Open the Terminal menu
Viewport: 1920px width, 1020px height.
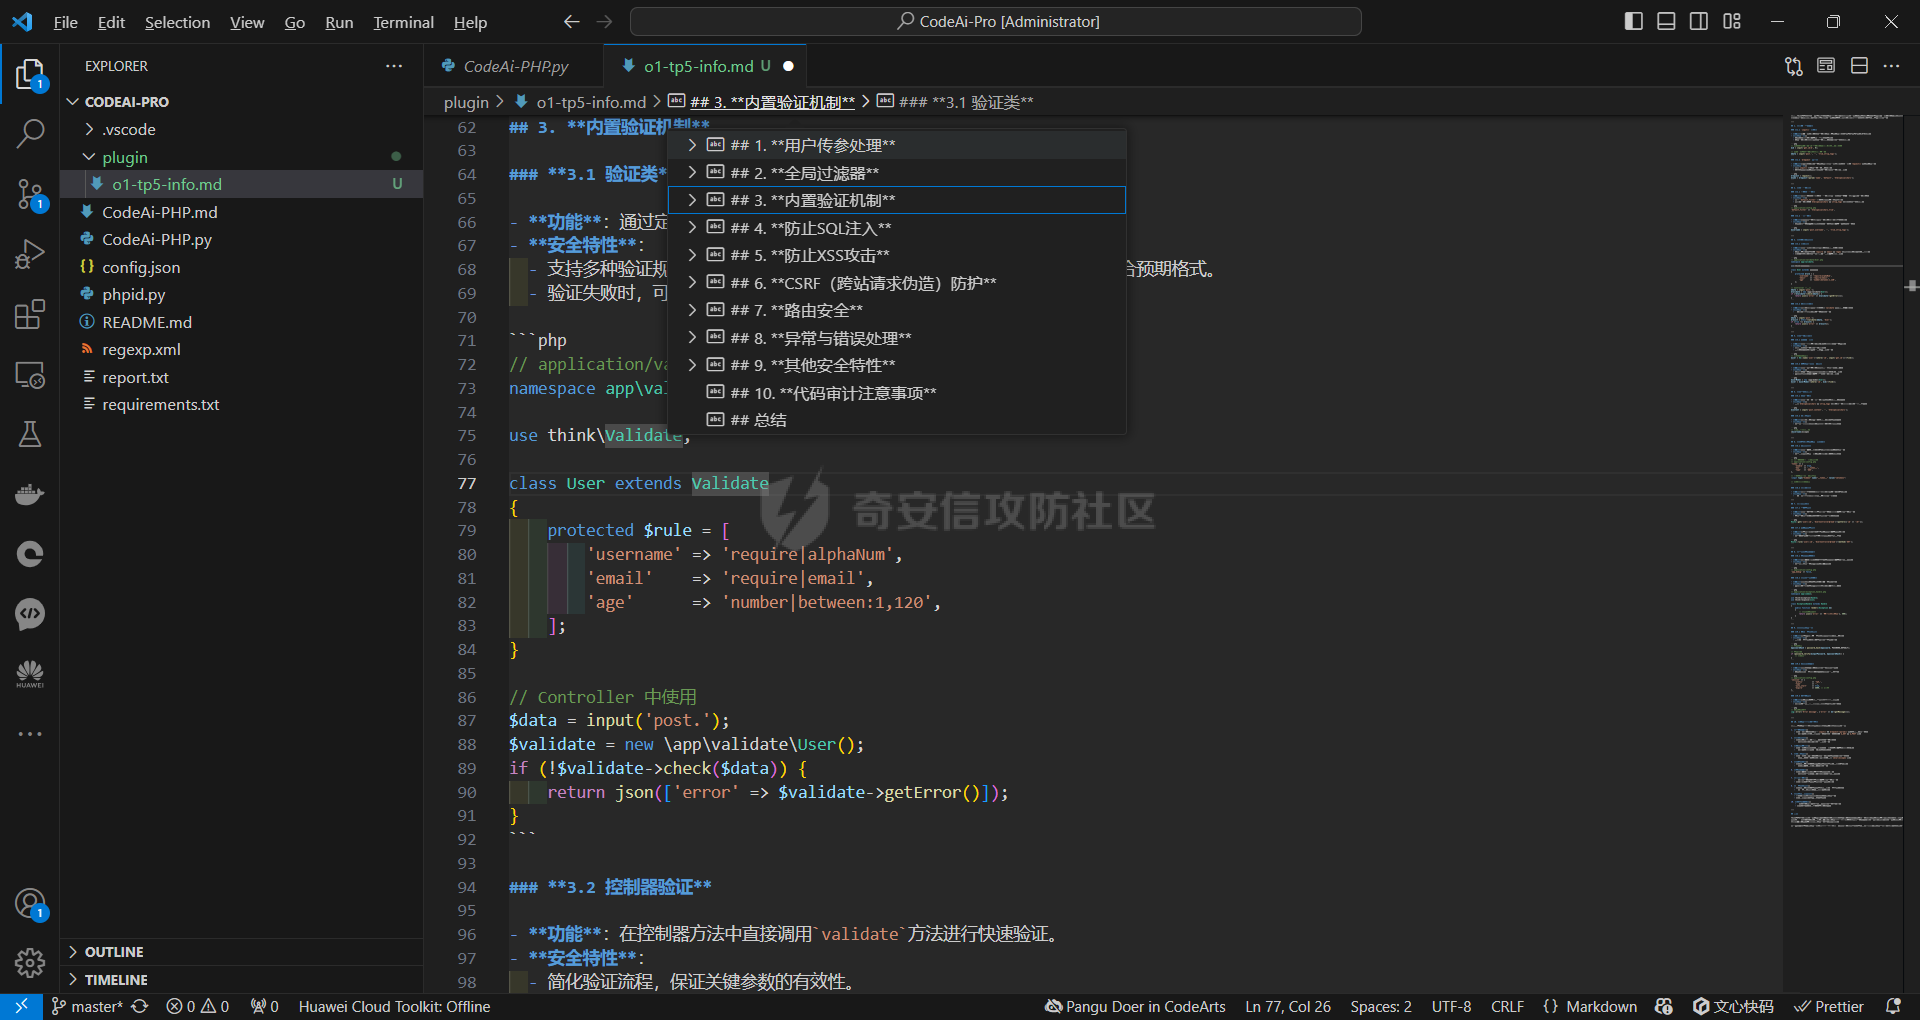403,22
